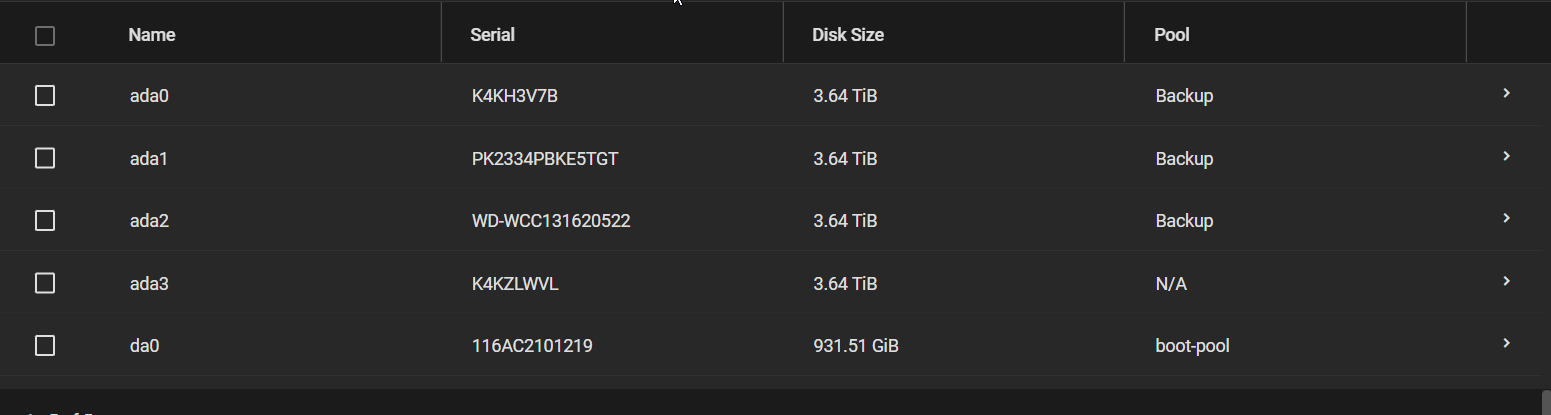1551x415 pixels.
Task: Check the ada0 disk checkbox
Action: (x=45, y=96)
